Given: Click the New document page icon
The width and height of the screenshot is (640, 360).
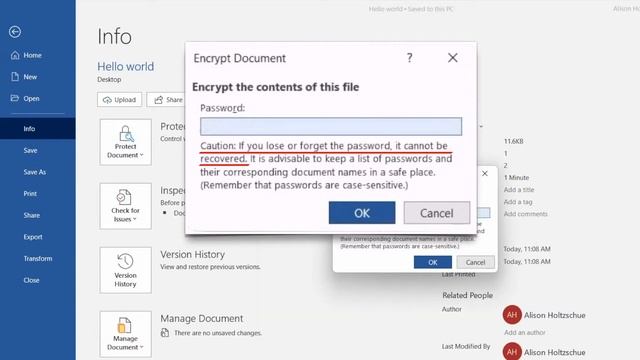Looking at the screenshot, I should coord(15,77).
